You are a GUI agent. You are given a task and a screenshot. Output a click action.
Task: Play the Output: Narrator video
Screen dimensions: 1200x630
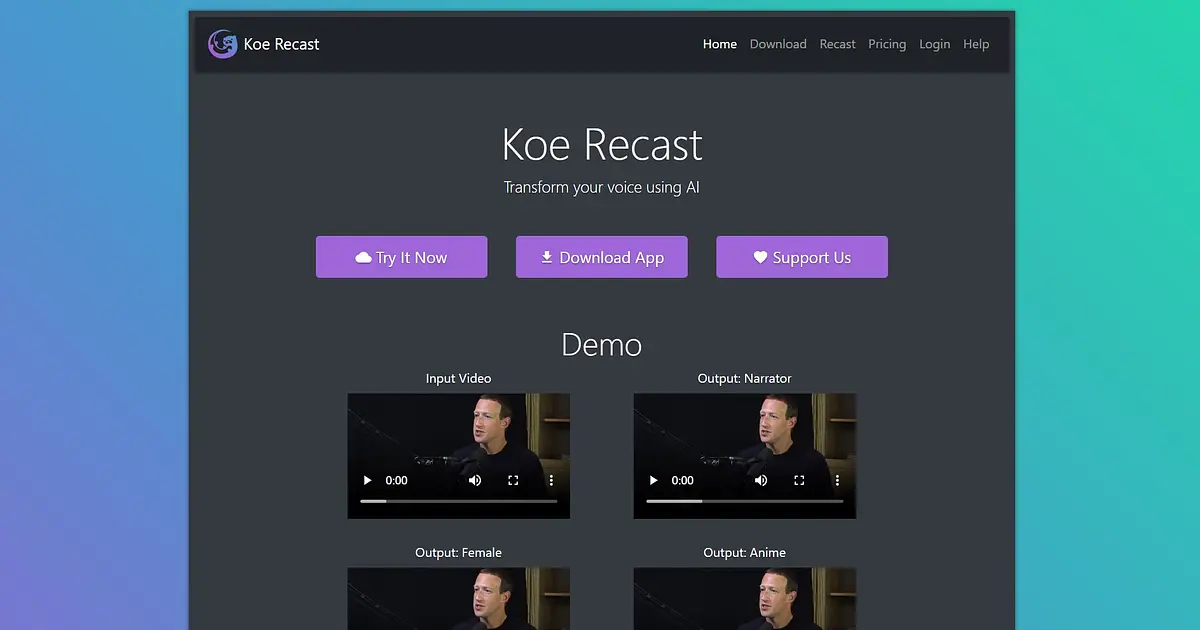tap(653, 480)
